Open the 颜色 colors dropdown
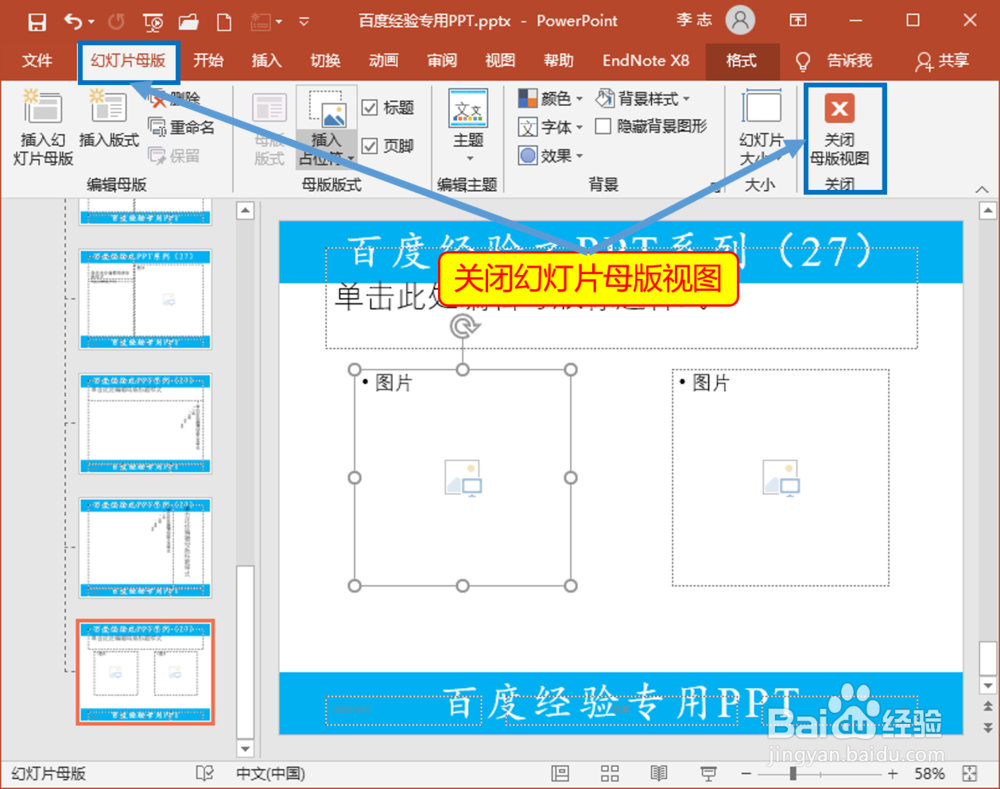 click(550, 98)
